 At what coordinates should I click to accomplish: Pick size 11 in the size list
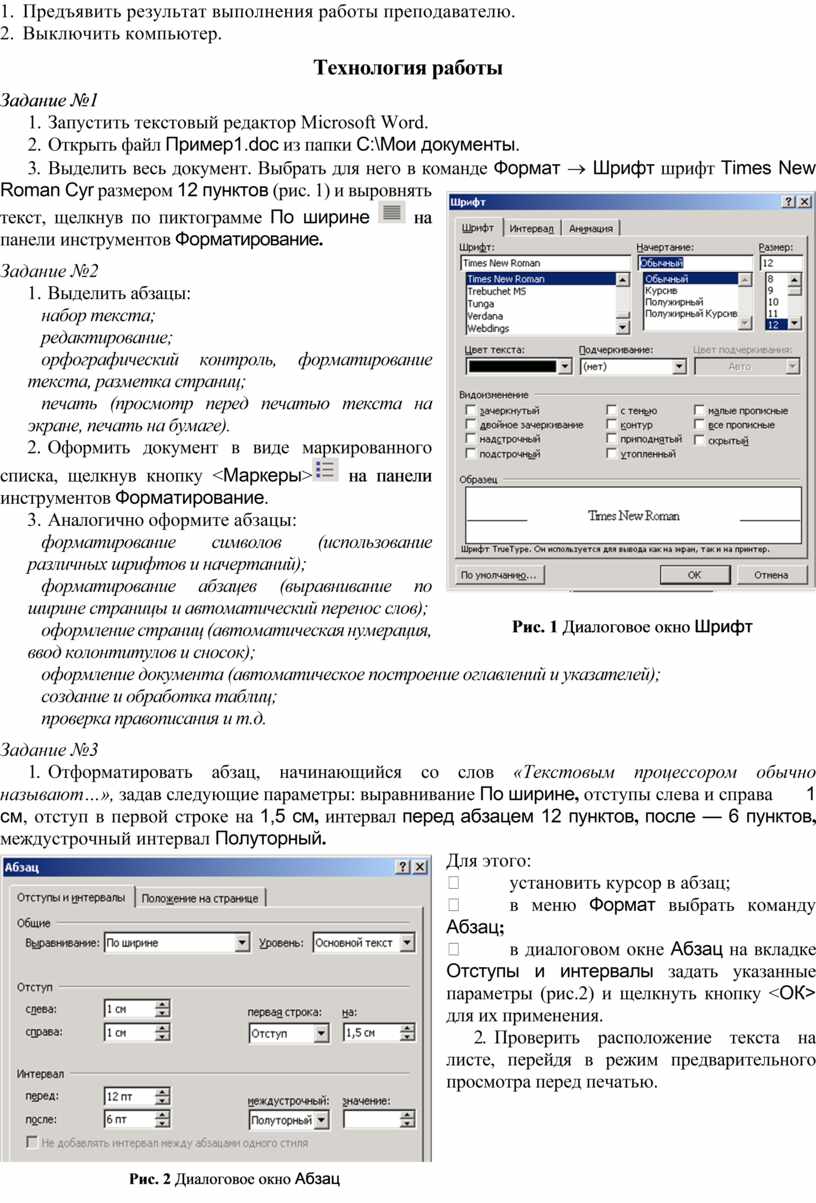point(776,313)
